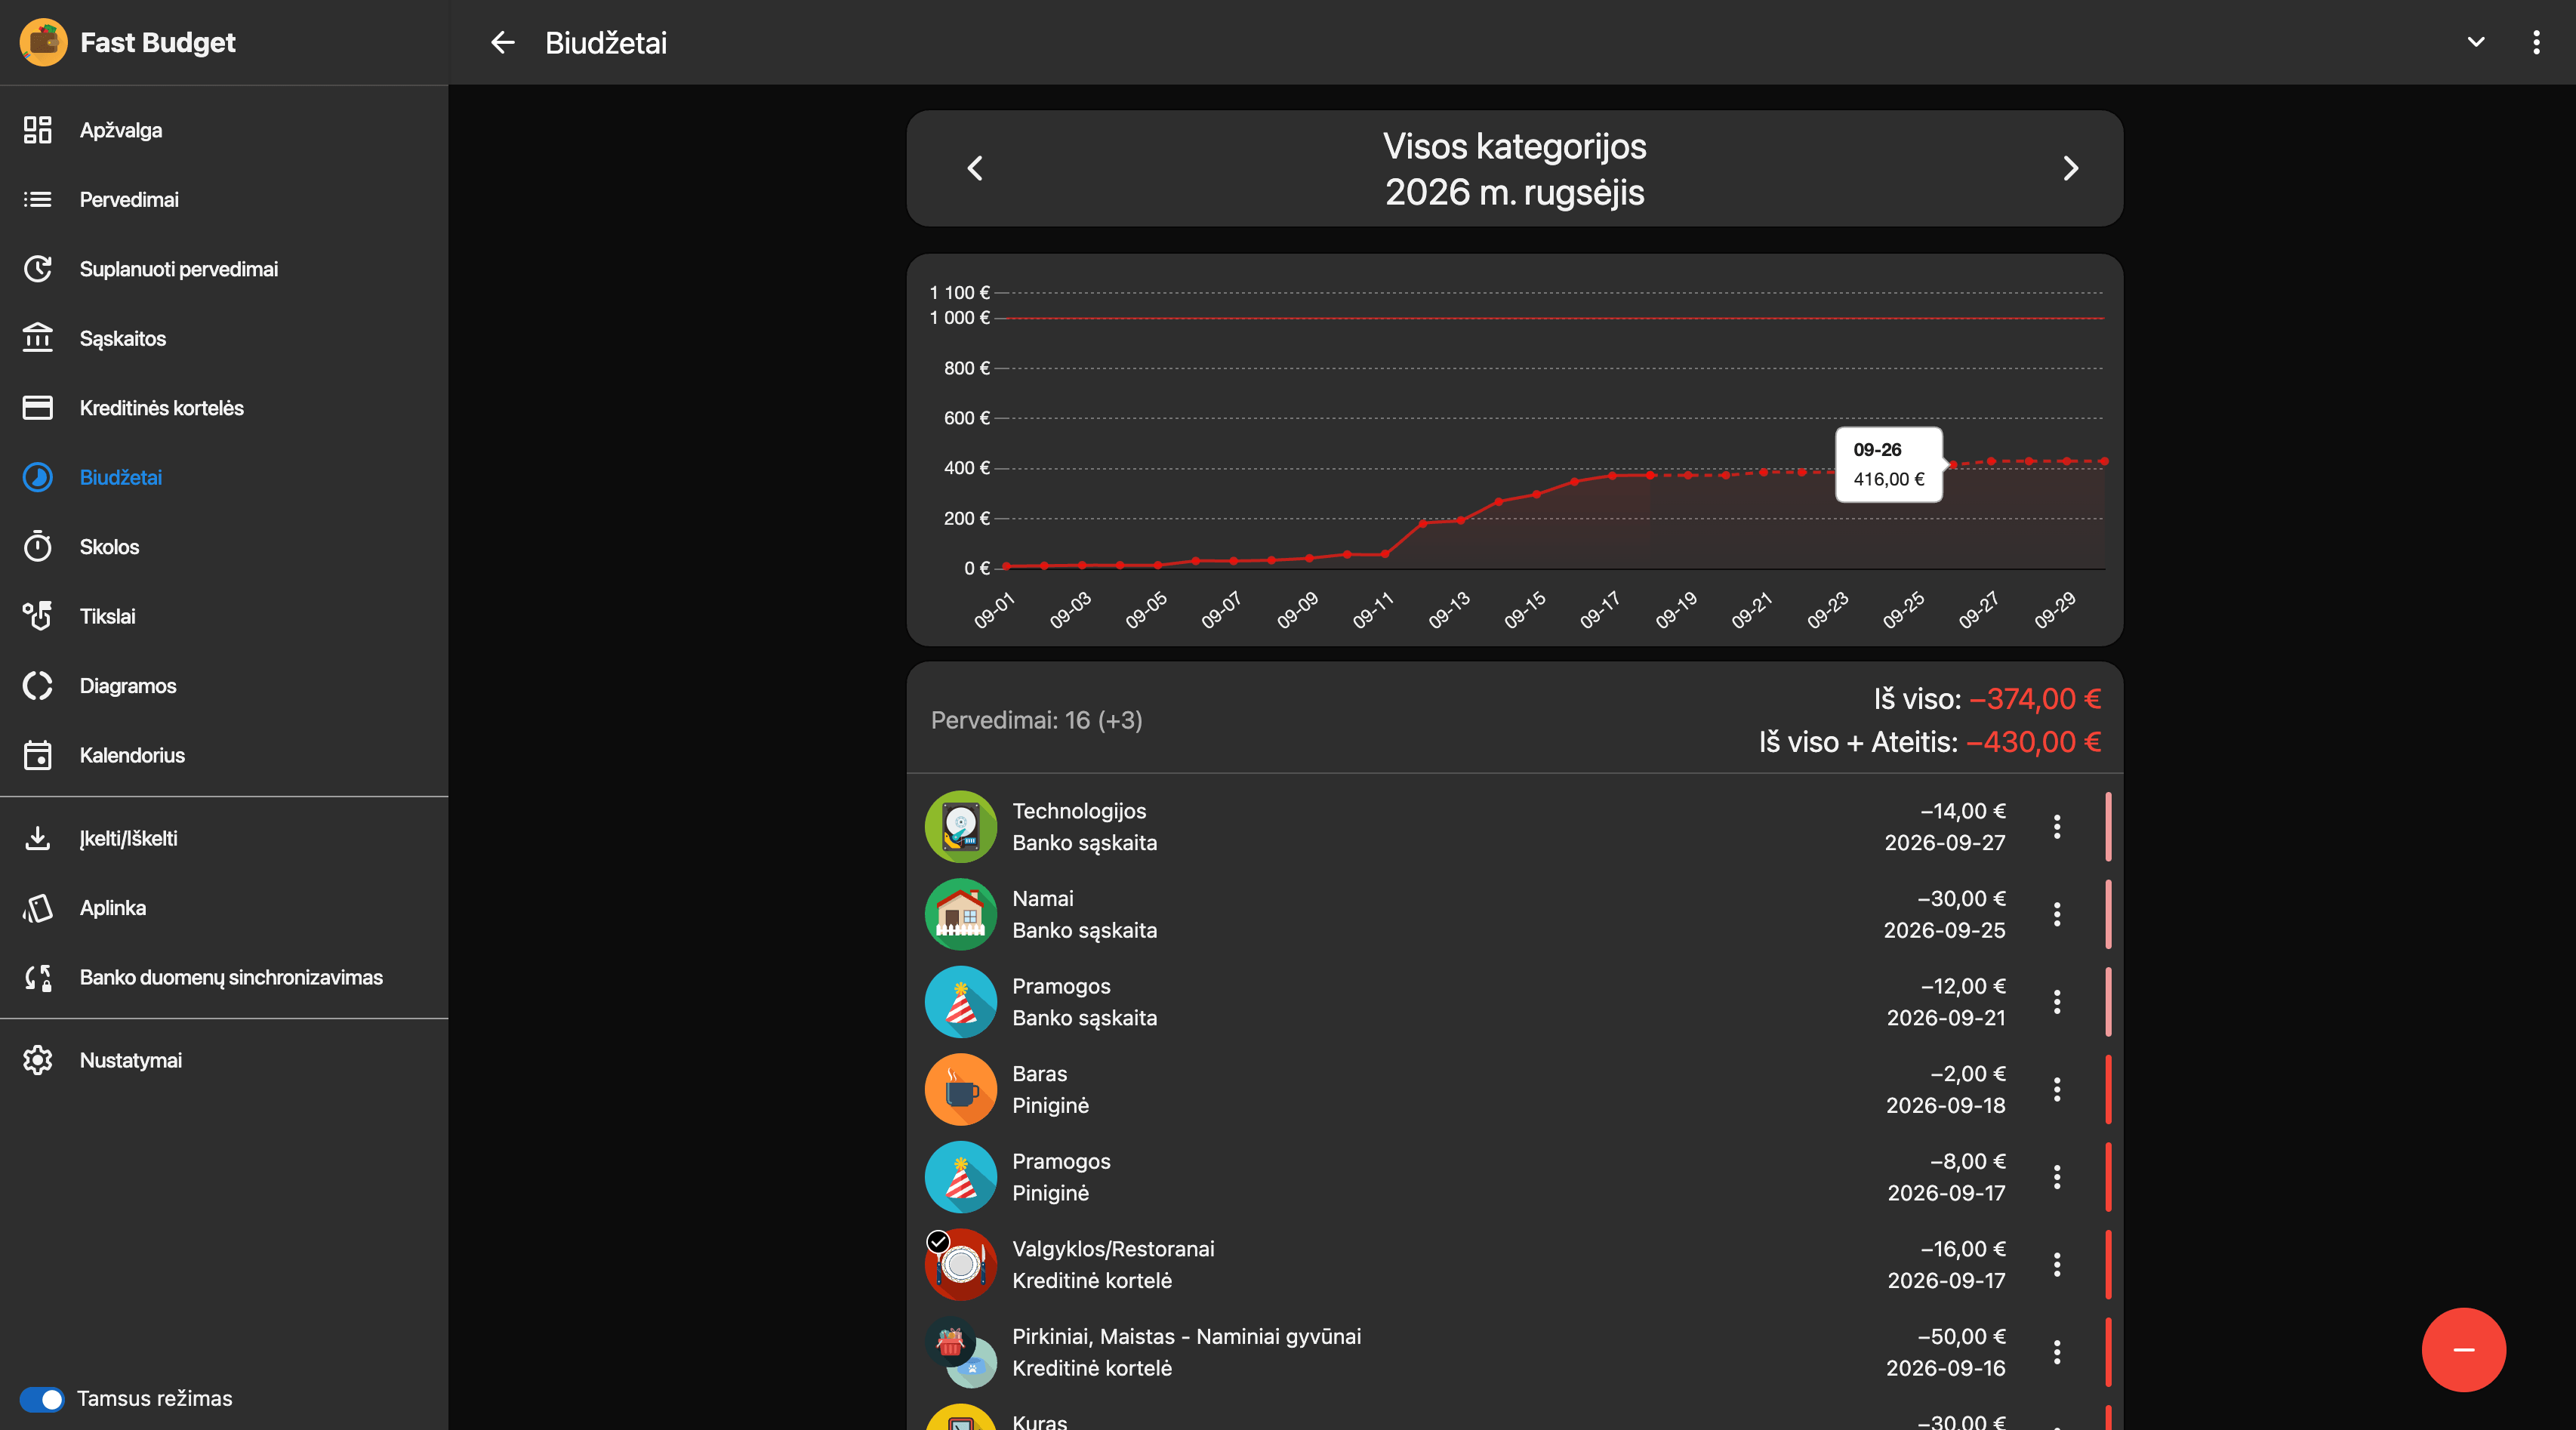This screenshot has width=2576, height=1430.
Task: Open the Skolos debts page
Action: [x=224, y=547]
